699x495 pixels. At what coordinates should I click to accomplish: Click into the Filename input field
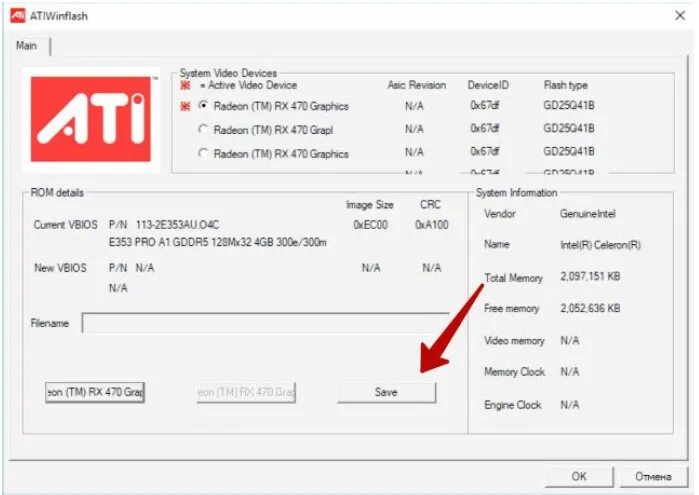click(266, 323)
